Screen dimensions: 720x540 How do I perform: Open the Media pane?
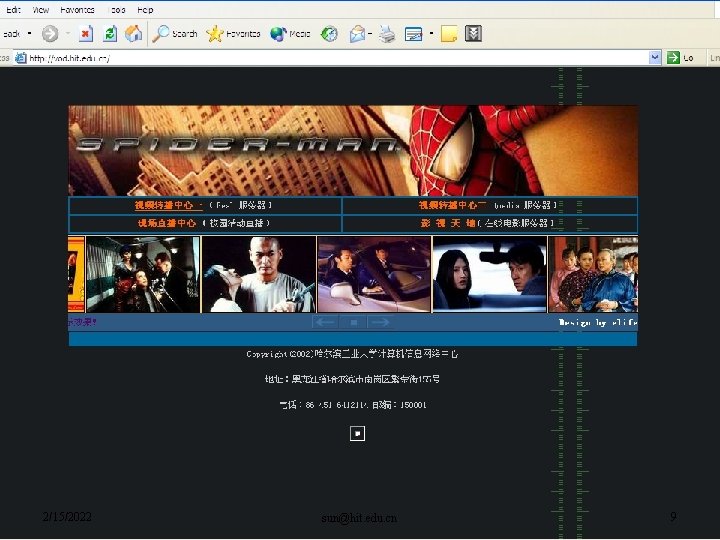click(x=290, y=34)
